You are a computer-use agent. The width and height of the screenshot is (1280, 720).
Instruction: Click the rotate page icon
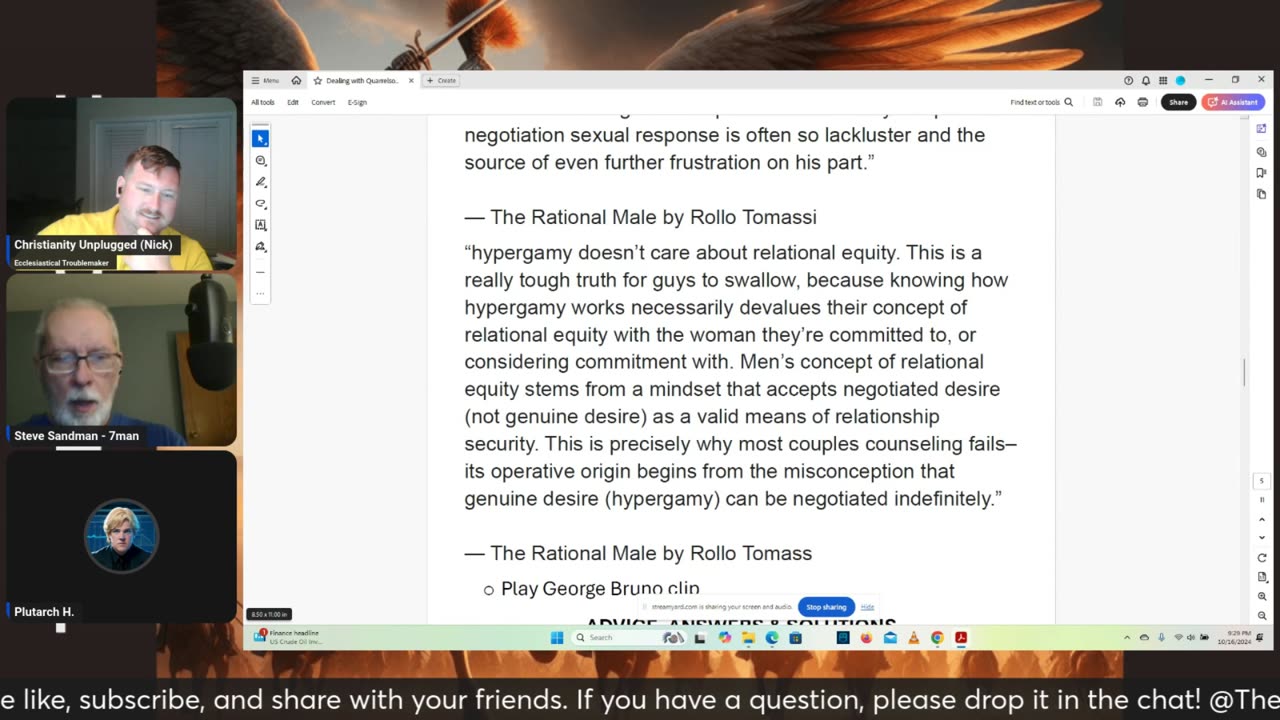(x=1262, y=558)
